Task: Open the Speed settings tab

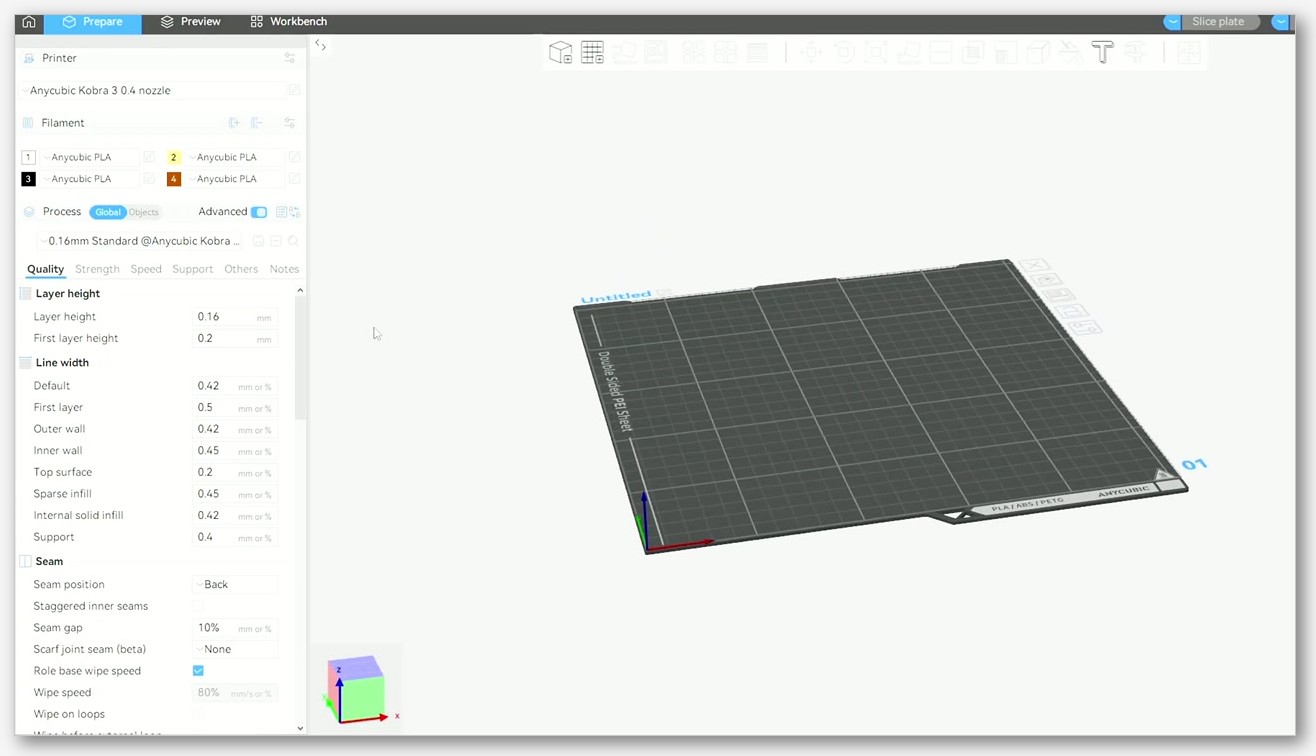Action: click(146, 269)
